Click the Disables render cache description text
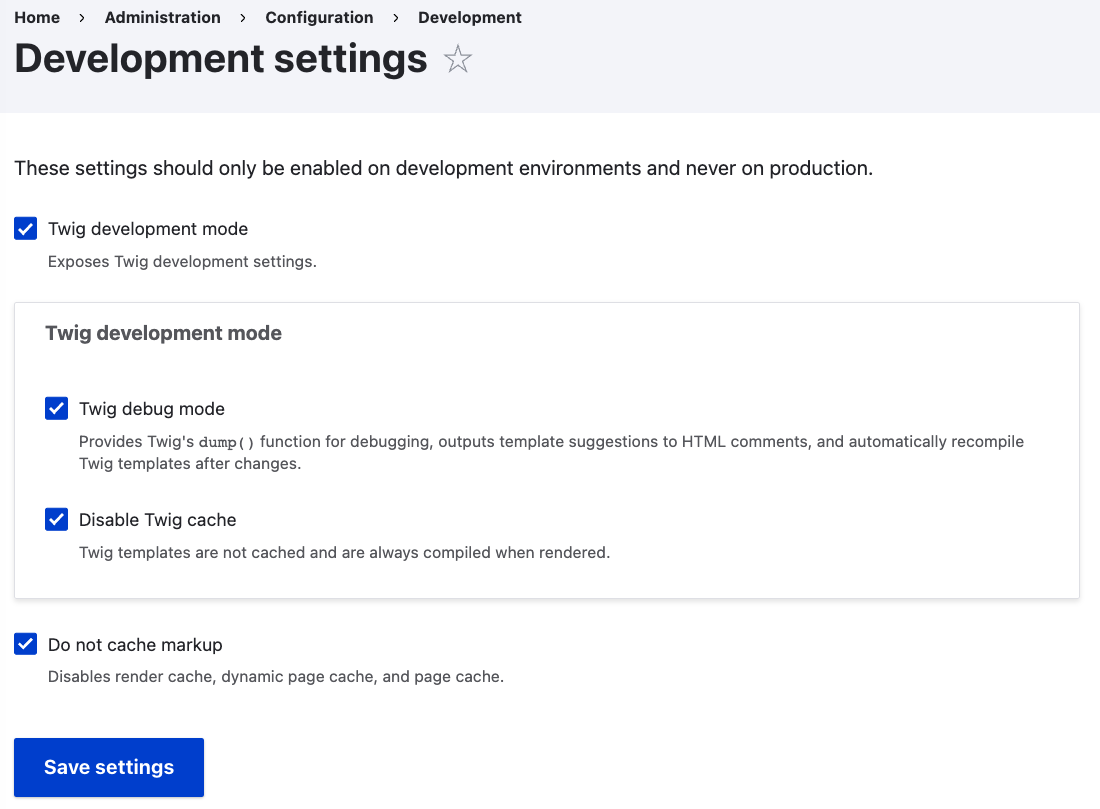This screenshot has height=809, width=1100. click(275, 677)
